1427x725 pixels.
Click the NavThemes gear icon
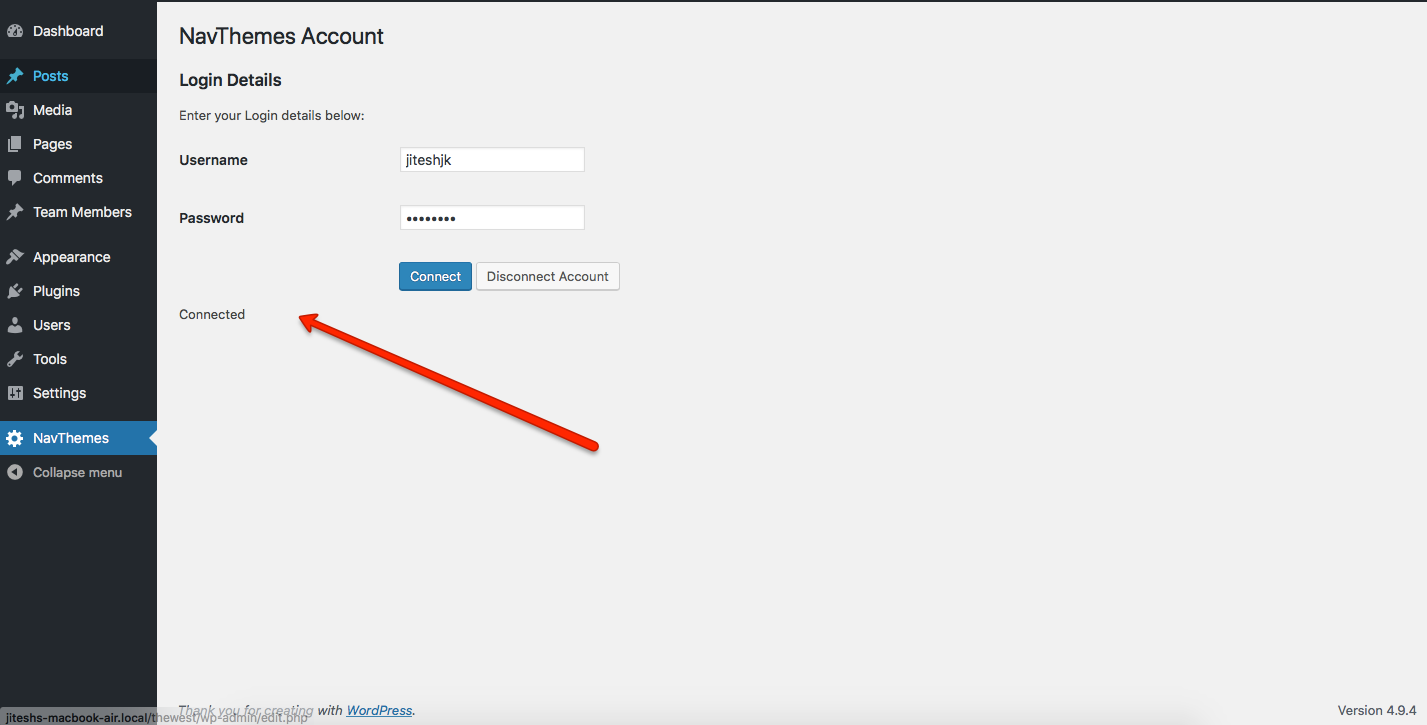15,438
